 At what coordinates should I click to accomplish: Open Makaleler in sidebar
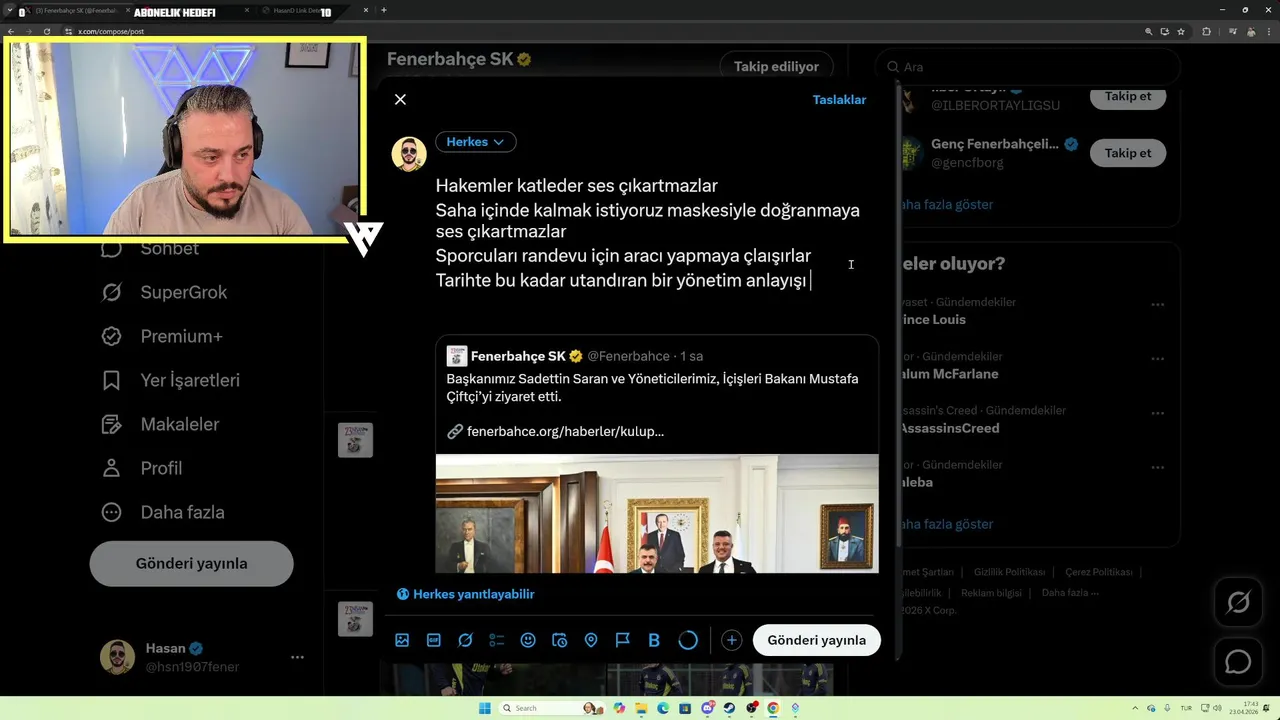point(160,424)
